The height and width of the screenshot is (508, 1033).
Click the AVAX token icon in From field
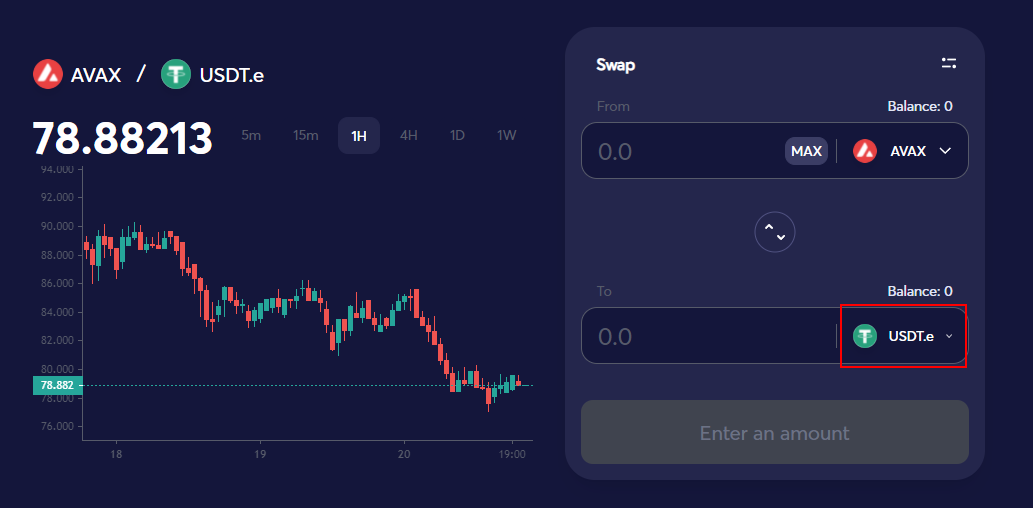[865, 152]
